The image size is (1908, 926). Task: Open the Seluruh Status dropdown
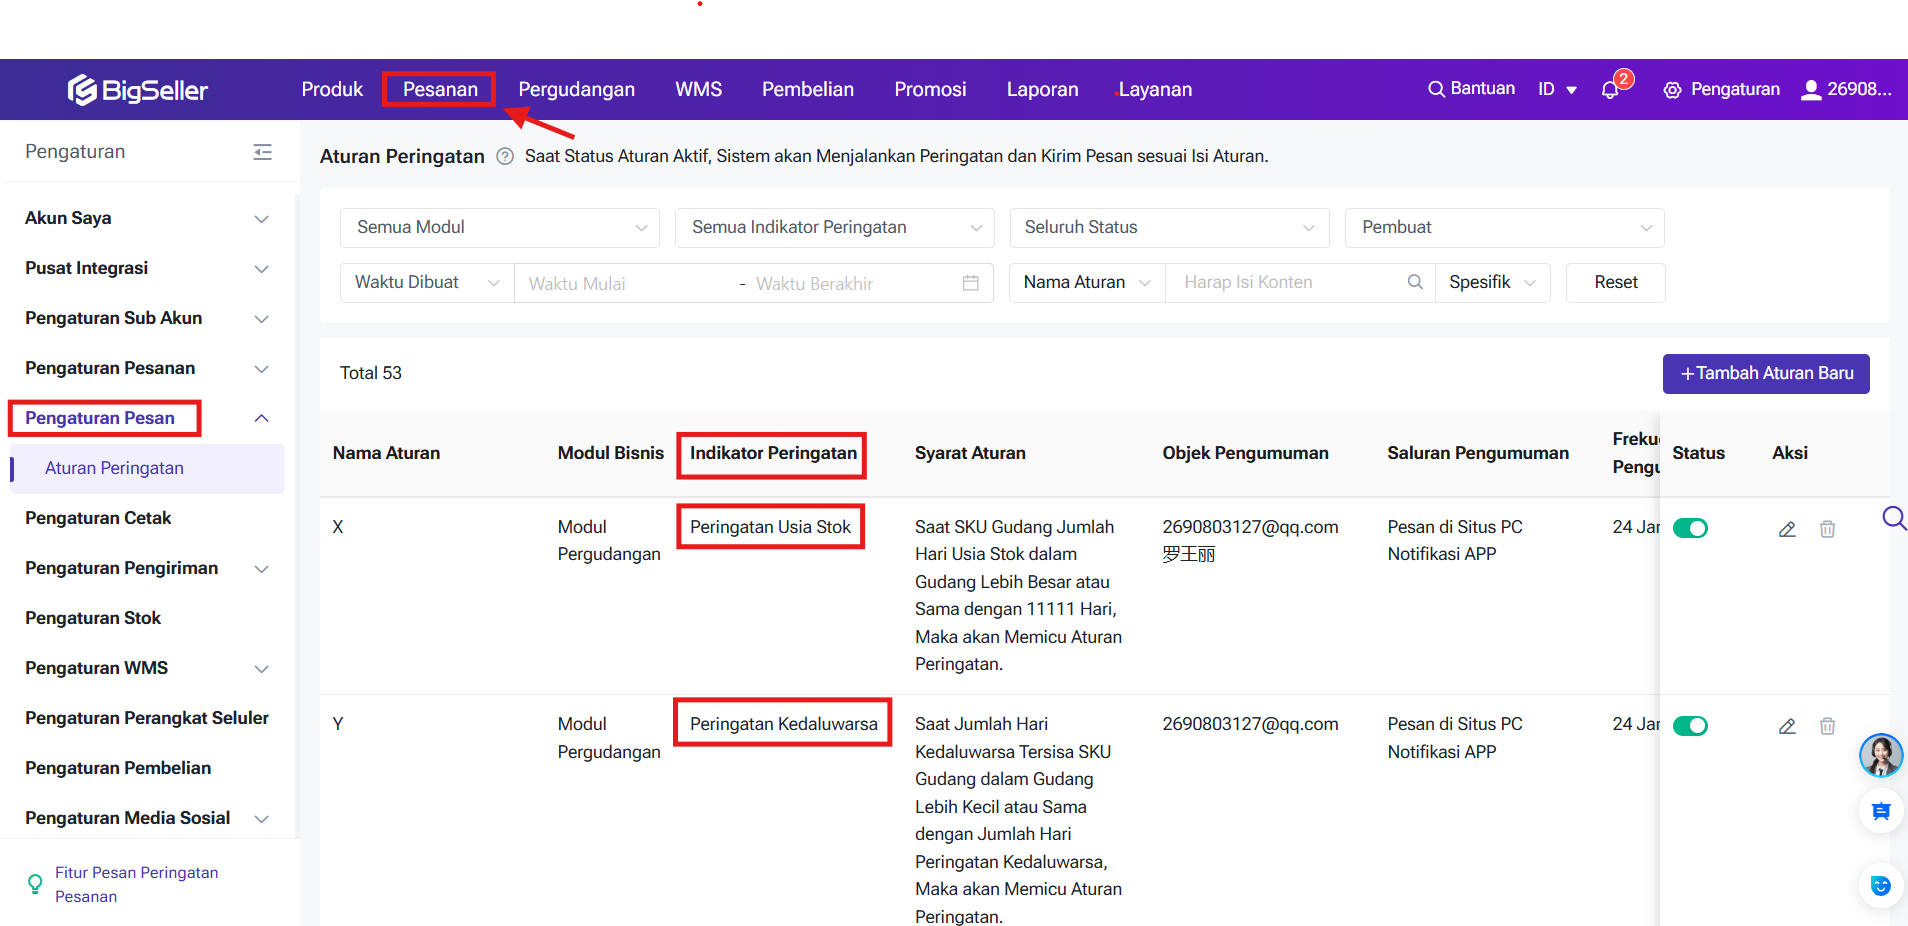point(1168,228)
